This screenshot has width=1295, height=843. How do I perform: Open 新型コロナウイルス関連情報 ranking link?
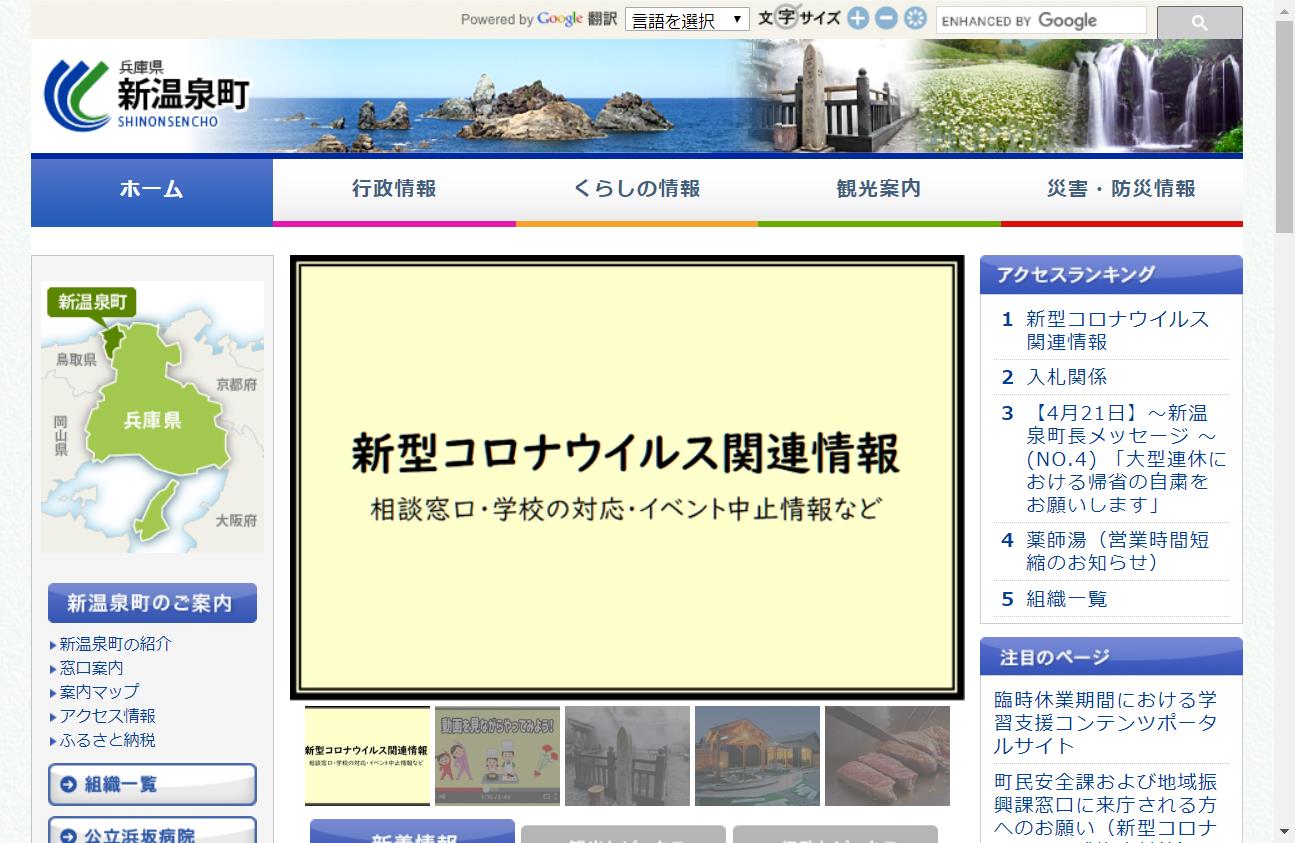tap(1114, 330)
